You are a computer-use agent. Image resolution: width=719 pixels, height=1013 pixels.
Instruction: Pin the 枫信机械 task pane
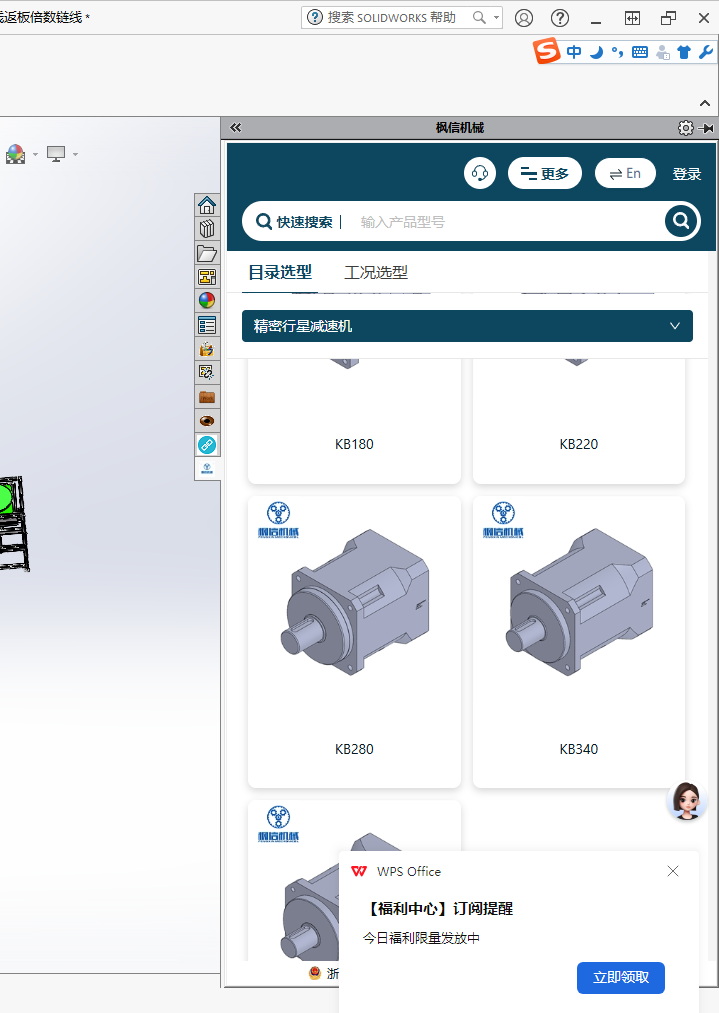706,128
